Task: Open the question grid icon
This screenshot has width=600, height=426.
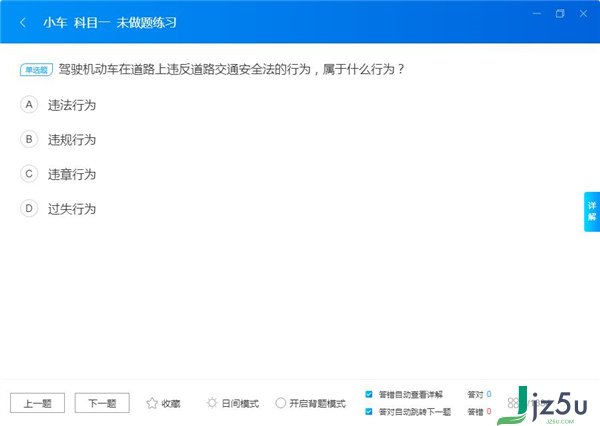Action: point(513,403)
